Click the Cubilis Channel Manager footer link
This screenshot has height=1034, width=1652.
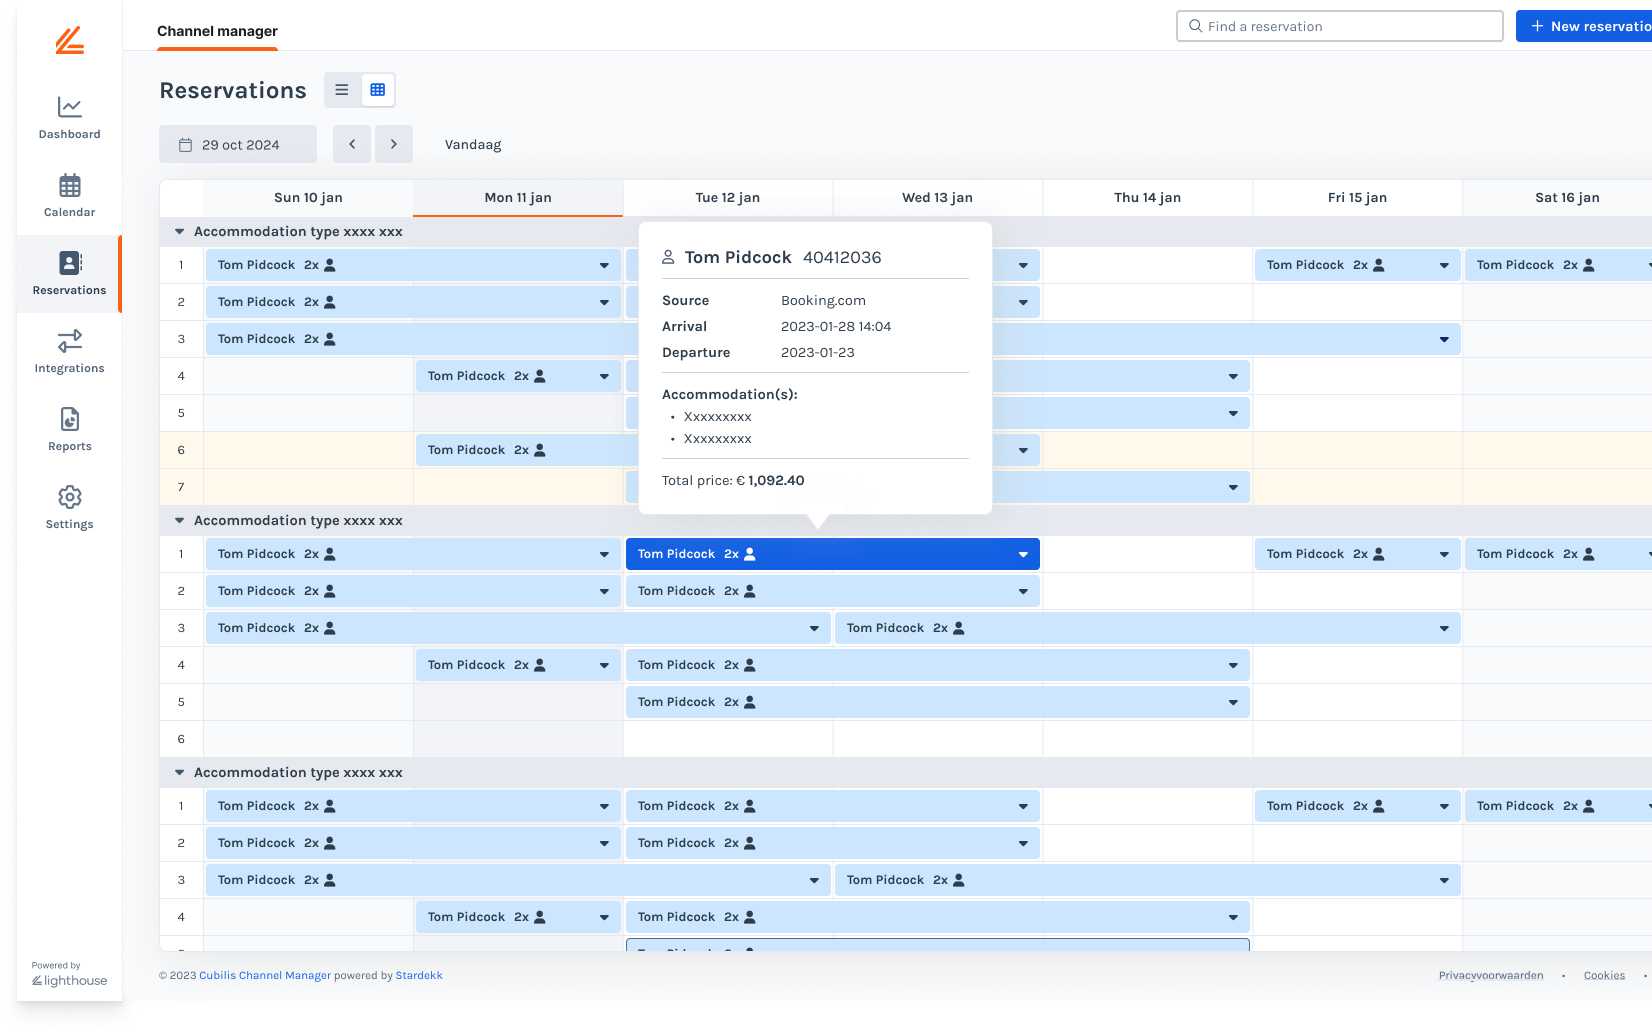tap(265, 976)
